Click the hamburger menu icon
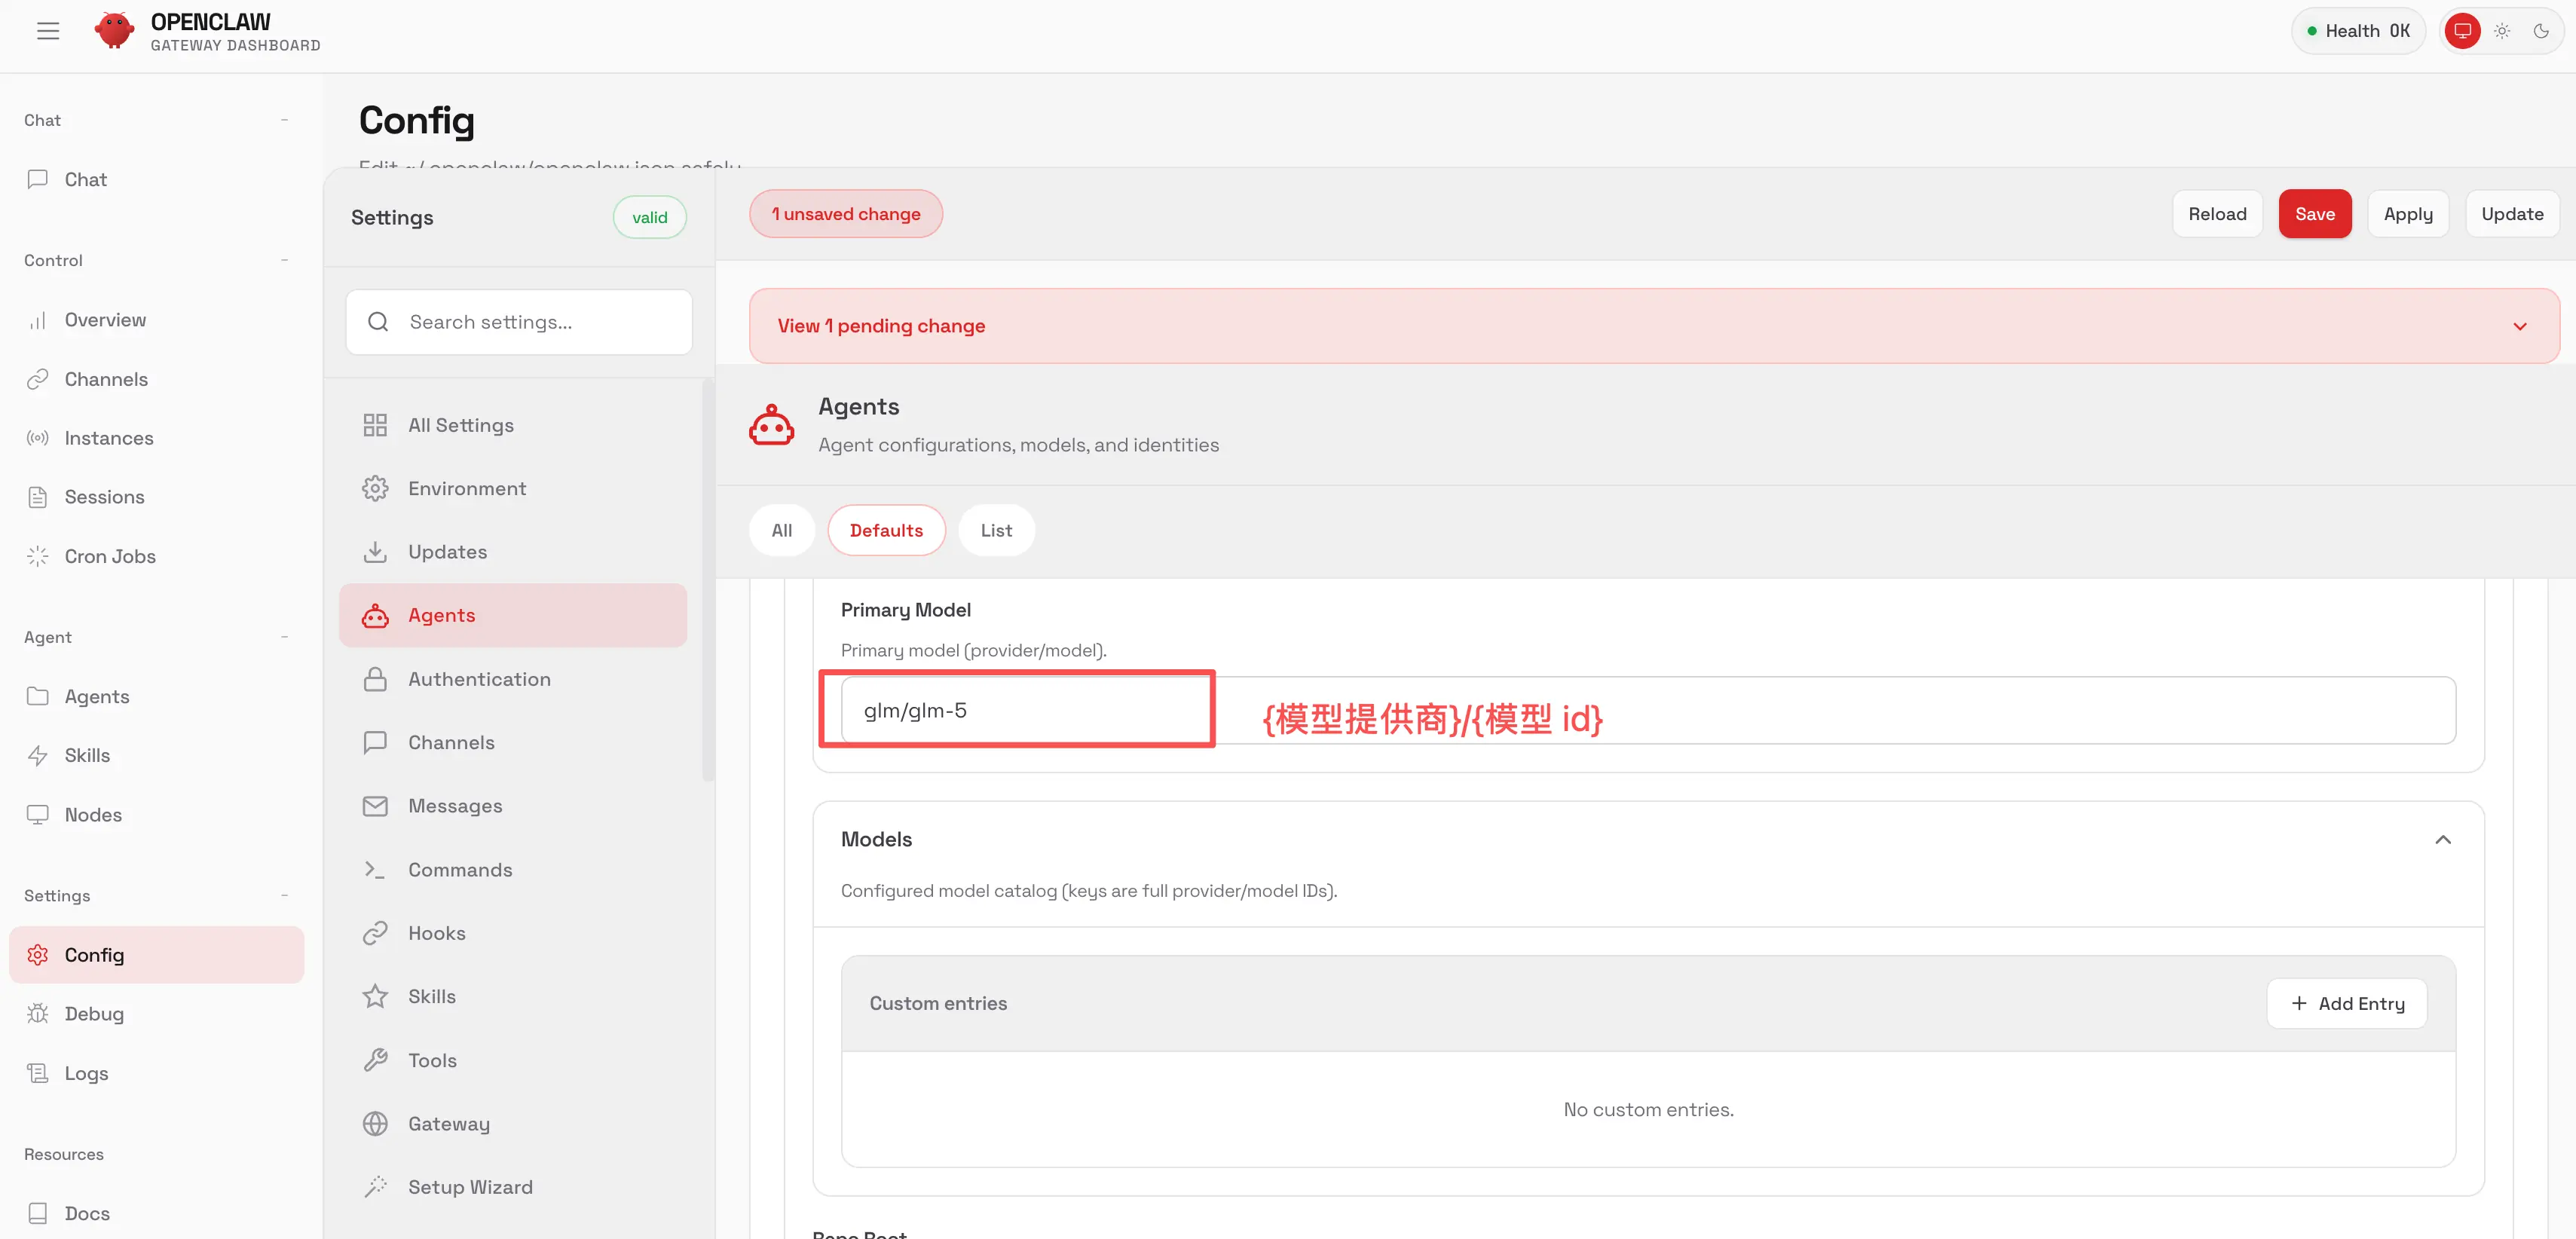This screenshot has height=1239, width=2576. (x=48, y=31)
